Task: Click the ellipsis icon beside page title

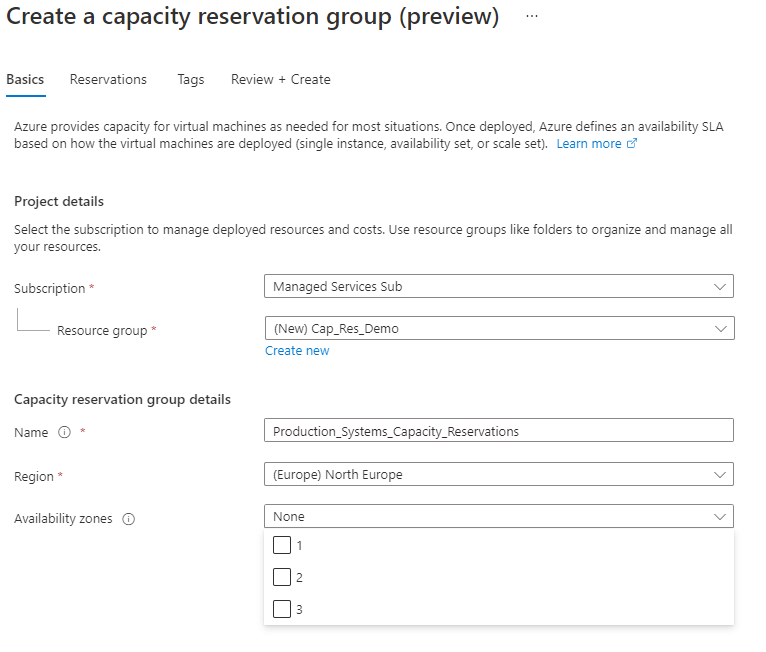Action: coord(532,17)
